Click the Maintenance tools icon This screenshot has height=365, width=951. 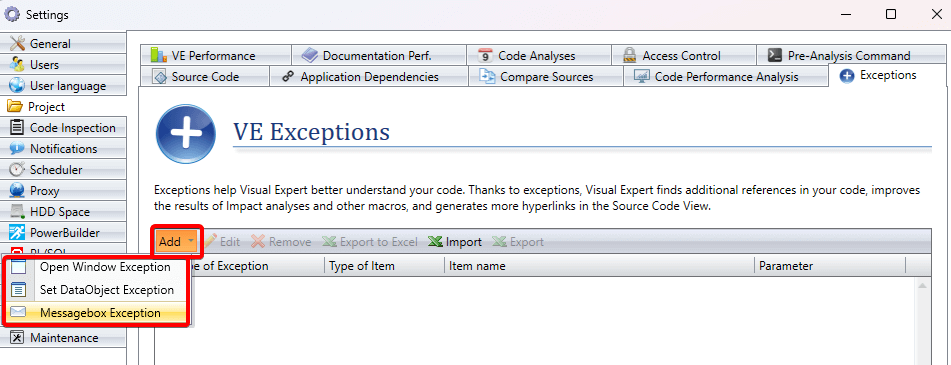[17, 338]
